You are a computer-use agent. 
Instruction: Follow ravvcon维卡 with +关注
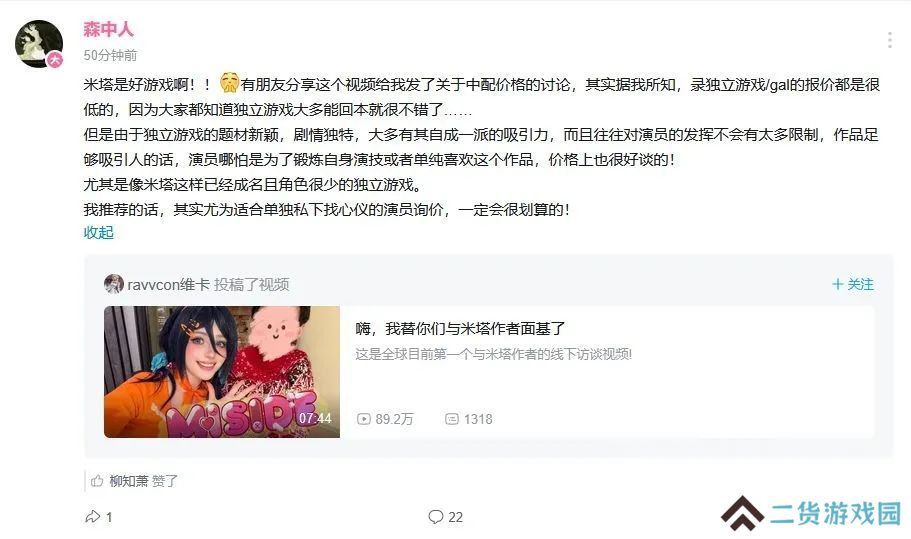pos(853,284)
